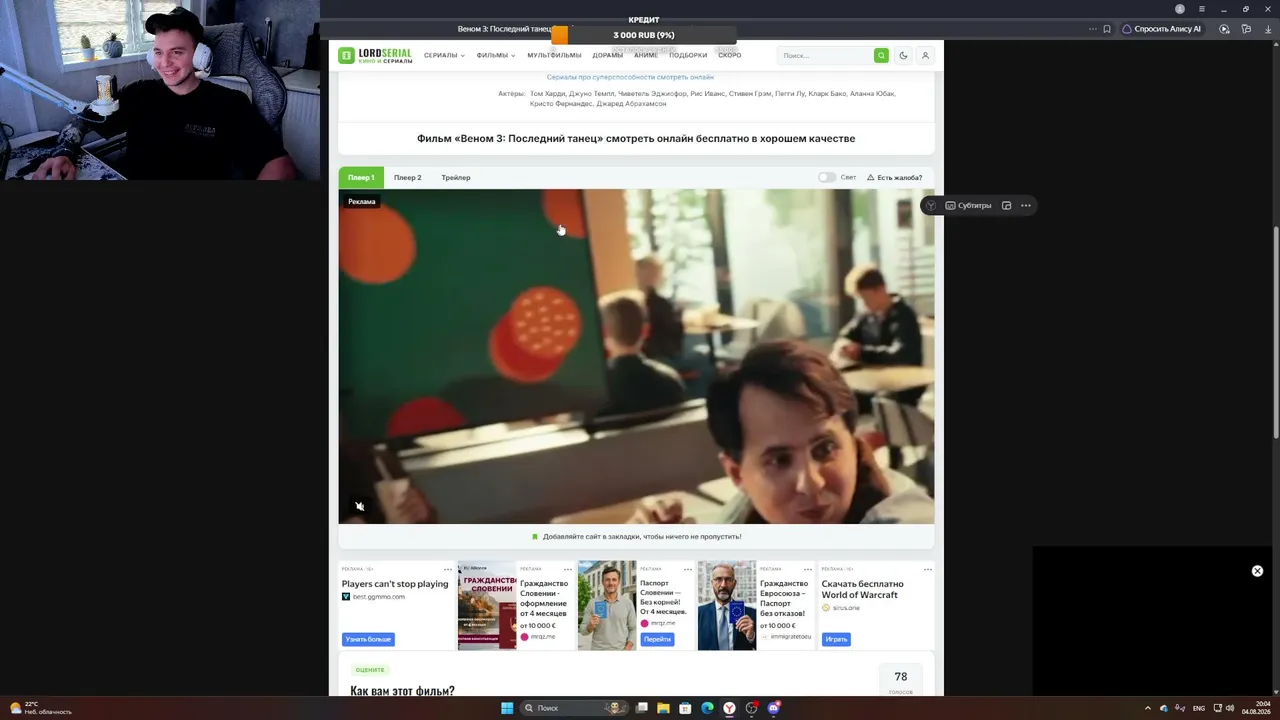
Task: Open the World of Warcraft ad menu dots
Action: pos(927,569)
